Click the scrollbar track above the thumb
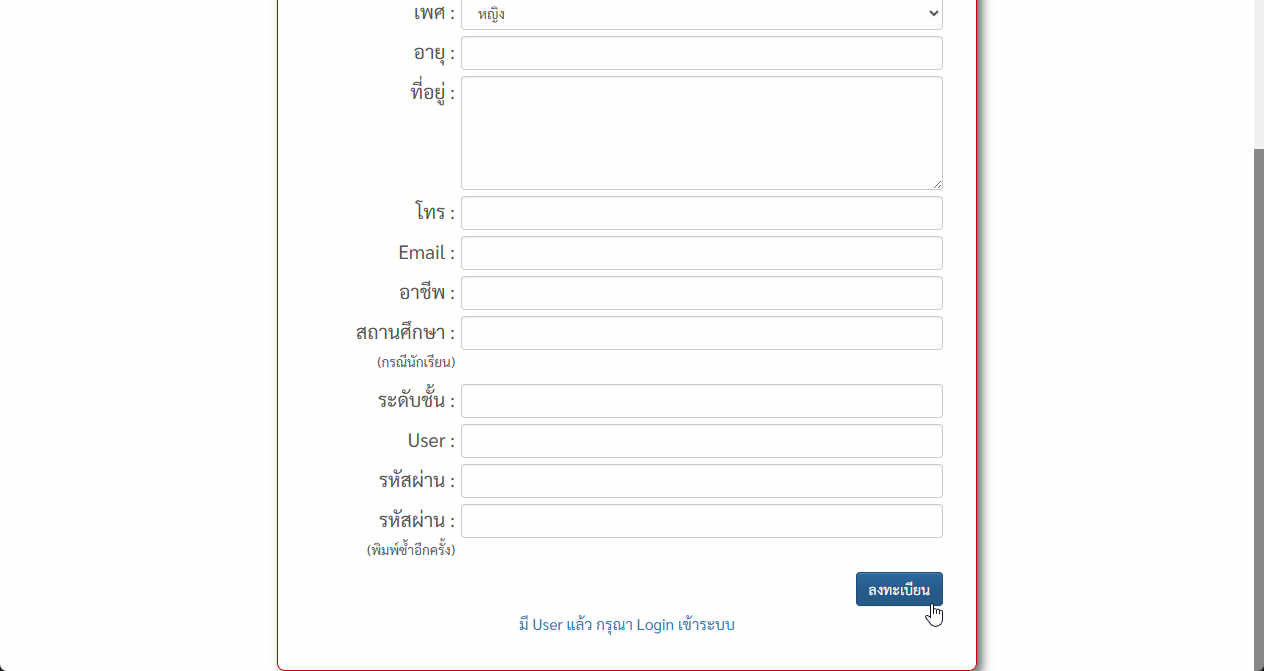1264x671 pixels. (1258, 74)
